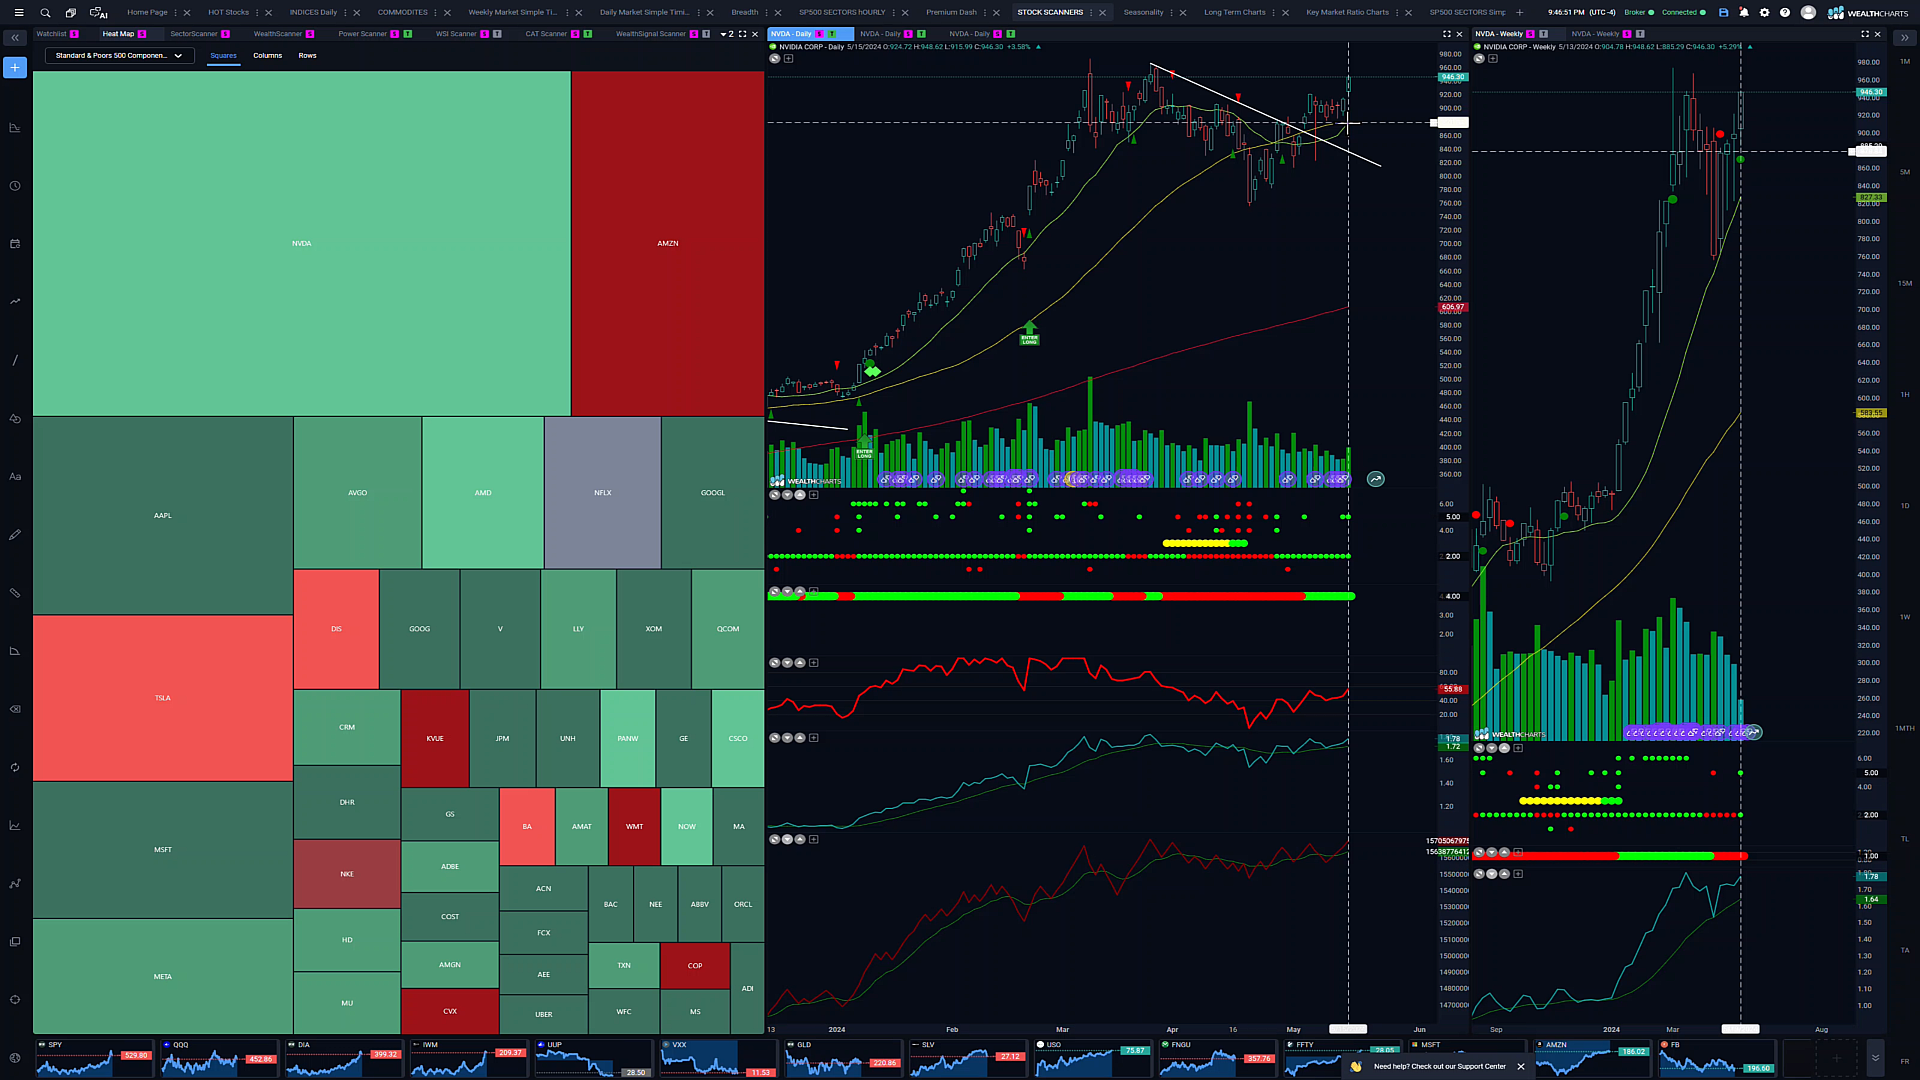
Task: Select the text annotation Aa tool
Action: (x=15, y=476)
